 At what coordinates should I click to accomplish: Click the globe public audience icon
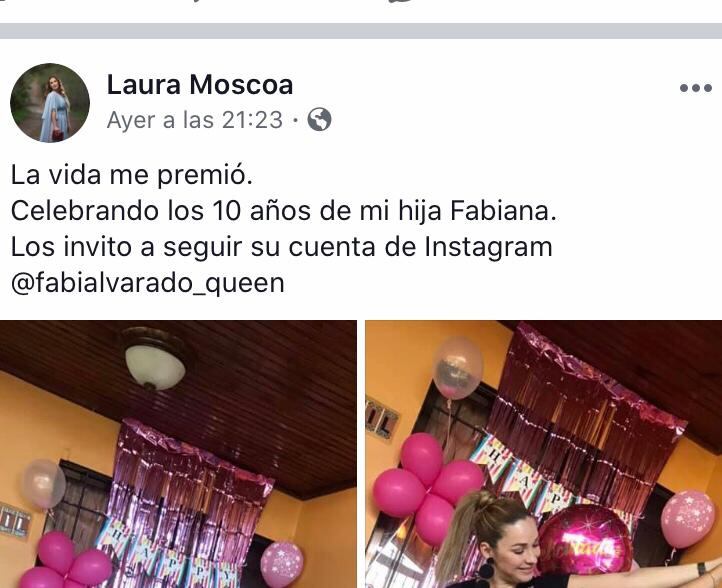(319, 120)
